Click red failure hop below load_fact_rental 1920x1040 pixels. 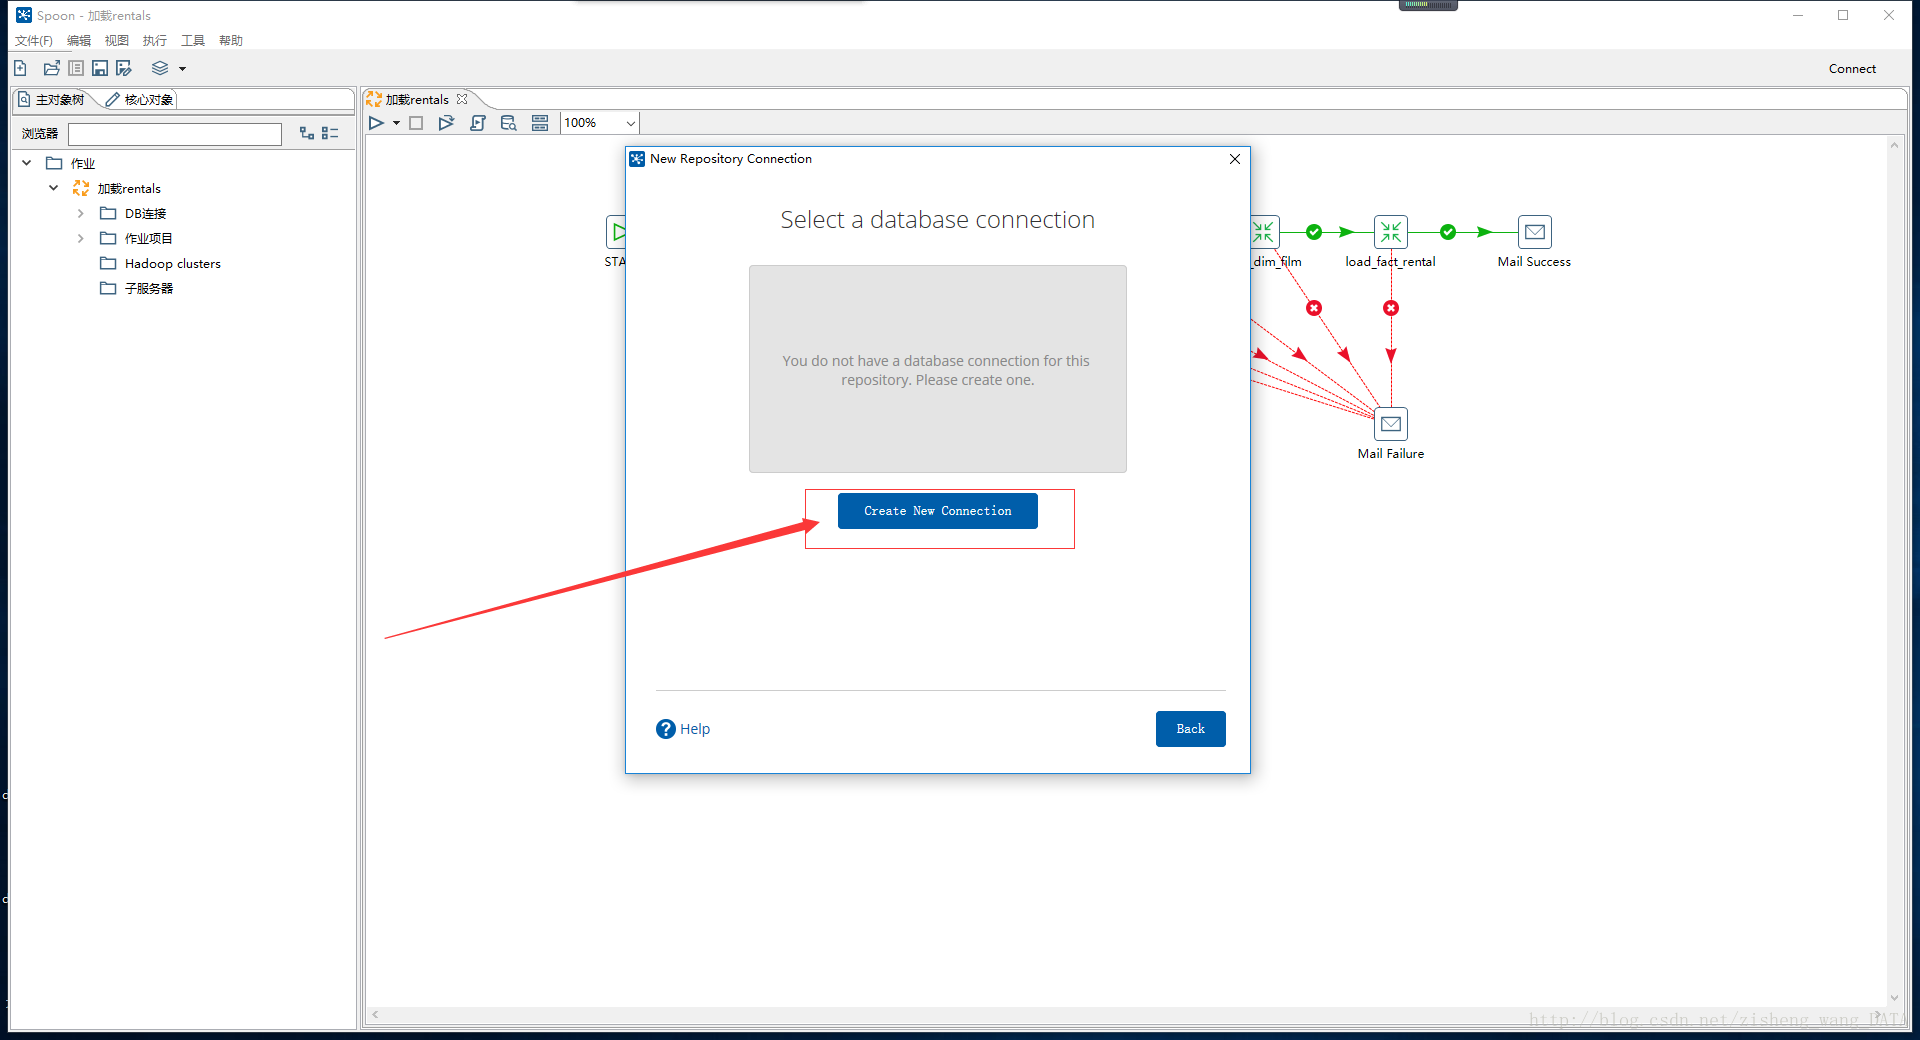point(1390,308)
